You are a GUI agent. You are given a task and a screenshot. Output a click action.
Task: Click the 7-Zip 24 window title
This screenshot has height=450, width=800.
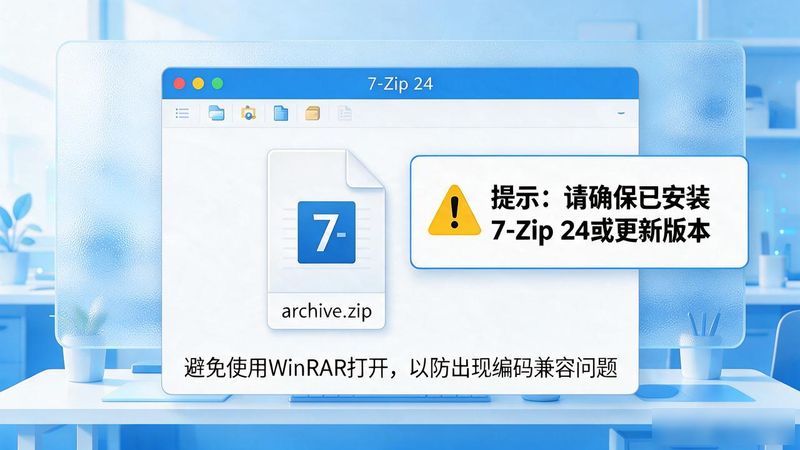[401, 84]
